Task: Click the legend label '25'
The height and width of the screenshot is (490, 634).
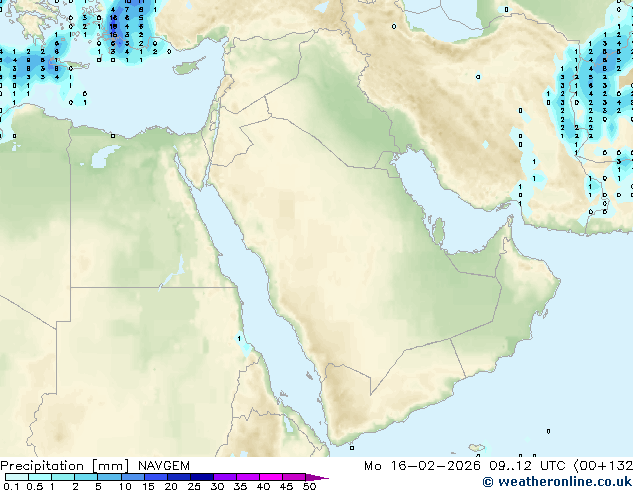Action: pyautogui.click(x=194, y=486)
